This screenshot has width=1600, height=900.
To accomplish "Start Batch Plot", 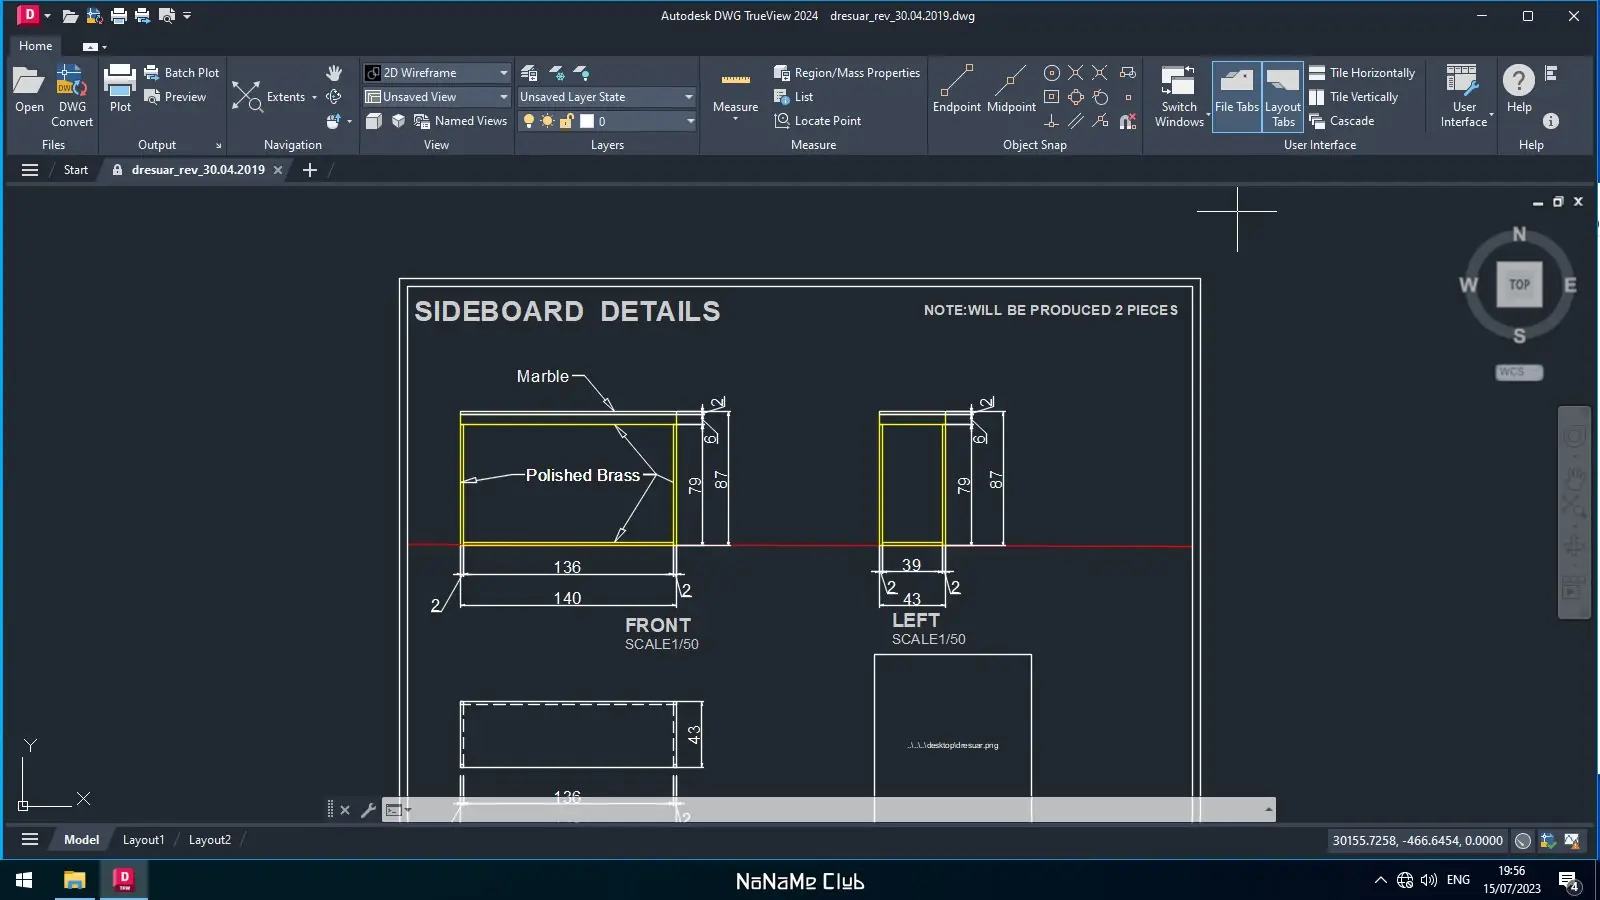I will point(181,73).
